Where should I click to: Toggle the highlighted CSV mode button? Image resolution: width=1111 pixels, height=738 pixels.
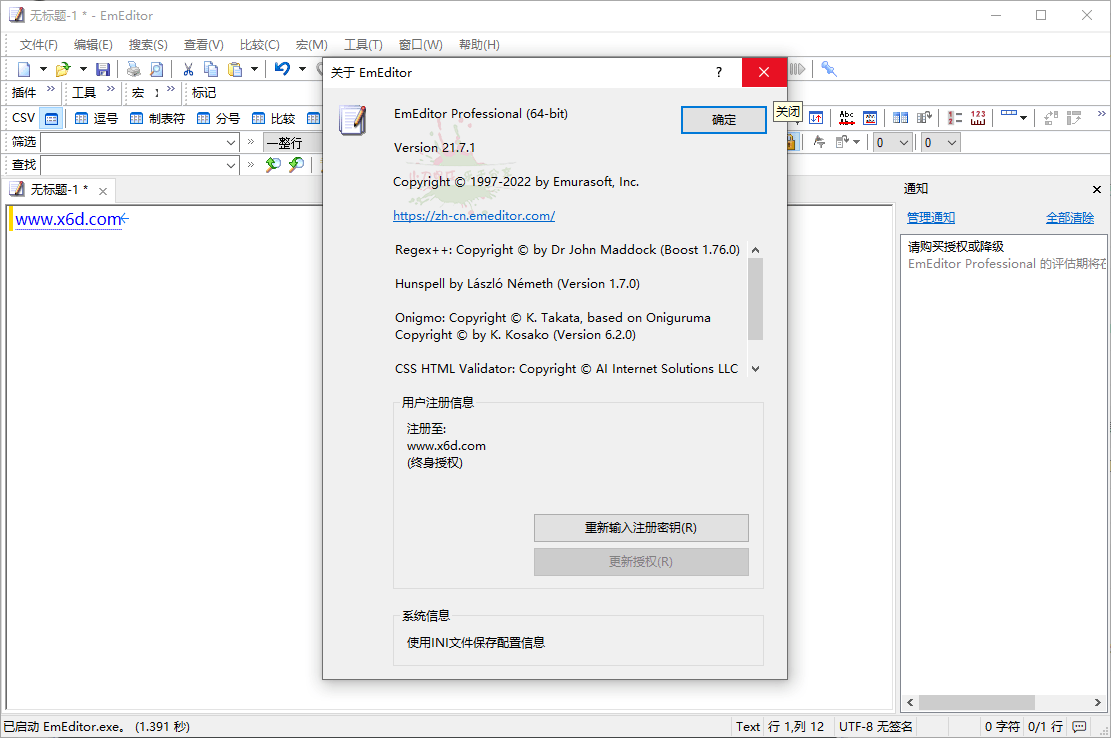pos(50,118)
